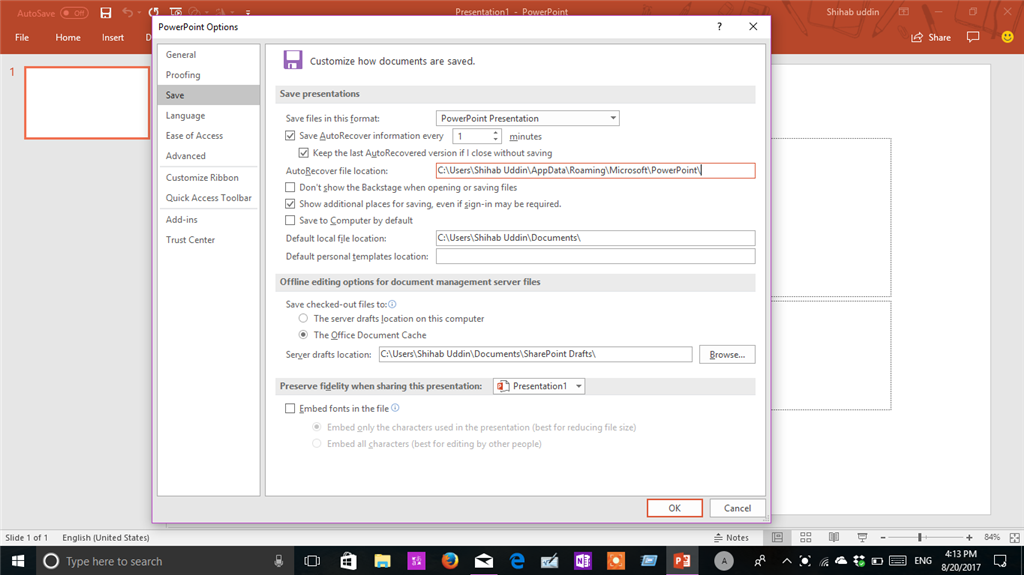1024x575 pixels.
Task: Switch to Slide Sorter view icon
Action: click(x=806, y=537)
